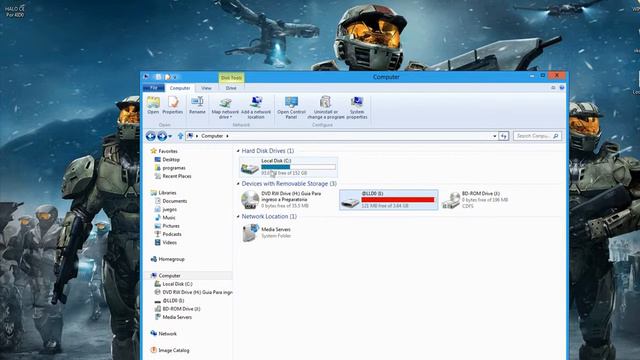Open the Quick Access Toolbar dropdown
Viewport: 640px width, 360px height.
coord(174,77)
